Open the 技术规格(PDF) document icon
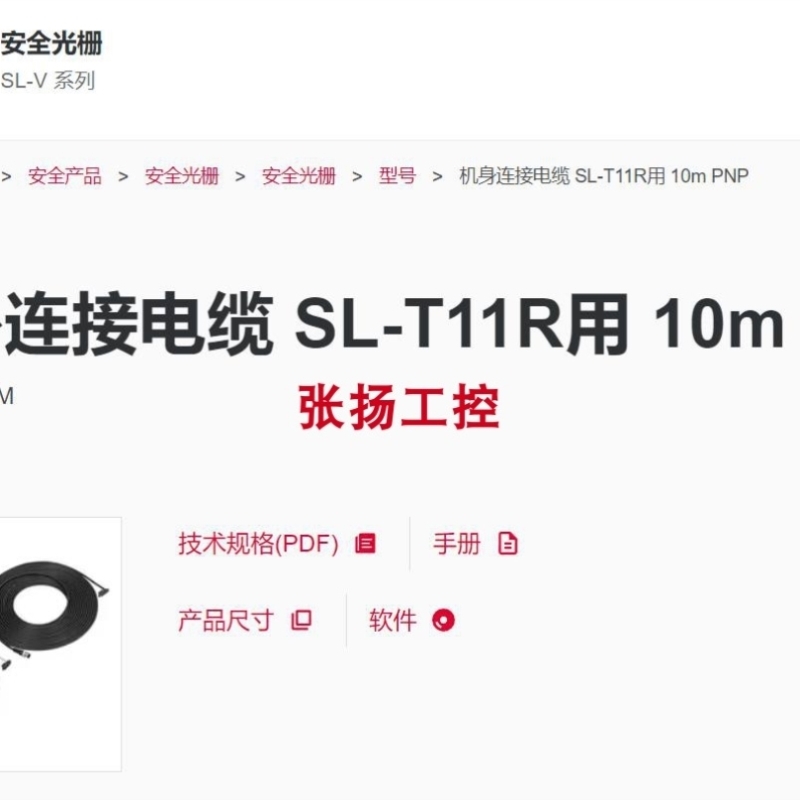800x800 pixels. pyautogui.click(x=365, y=543)
